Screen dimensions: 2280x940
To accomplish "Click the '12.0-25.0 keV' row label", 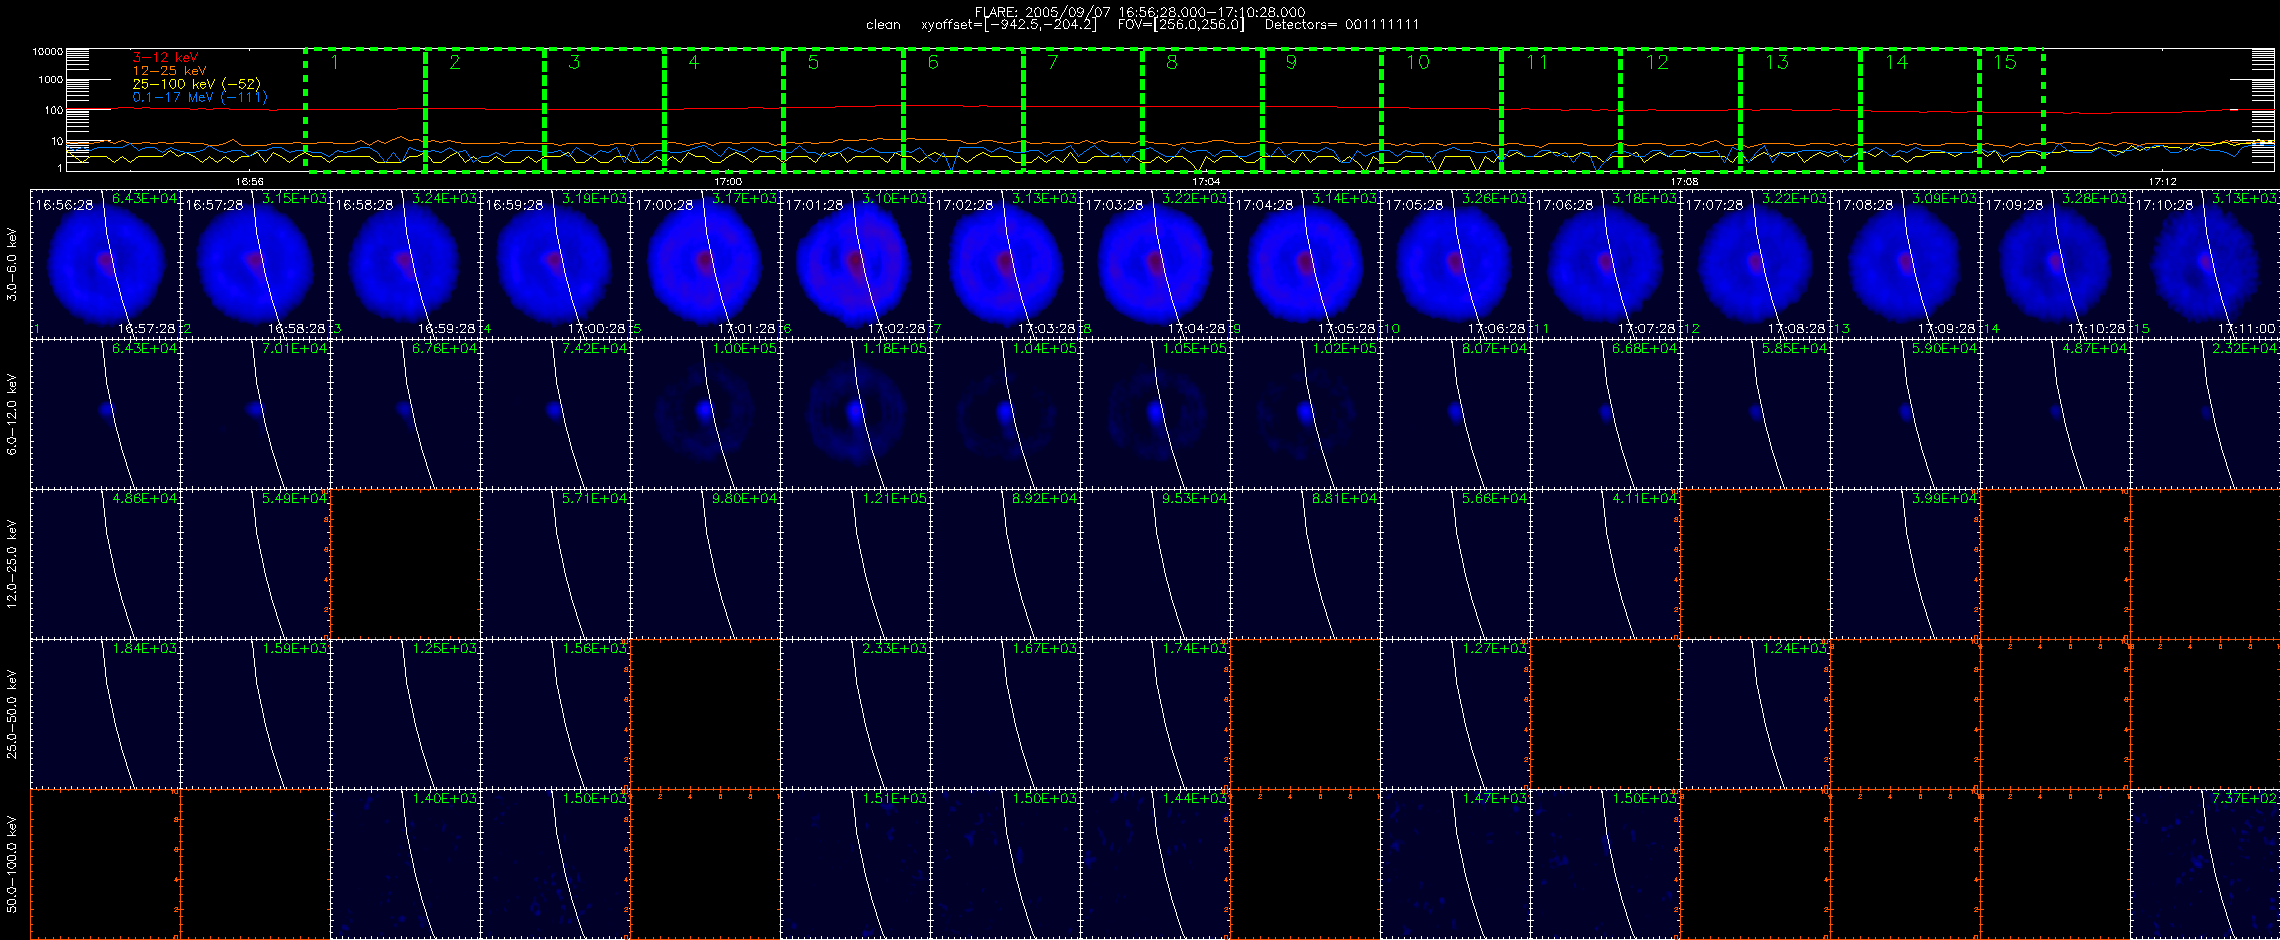I will [x=12, y=564].
